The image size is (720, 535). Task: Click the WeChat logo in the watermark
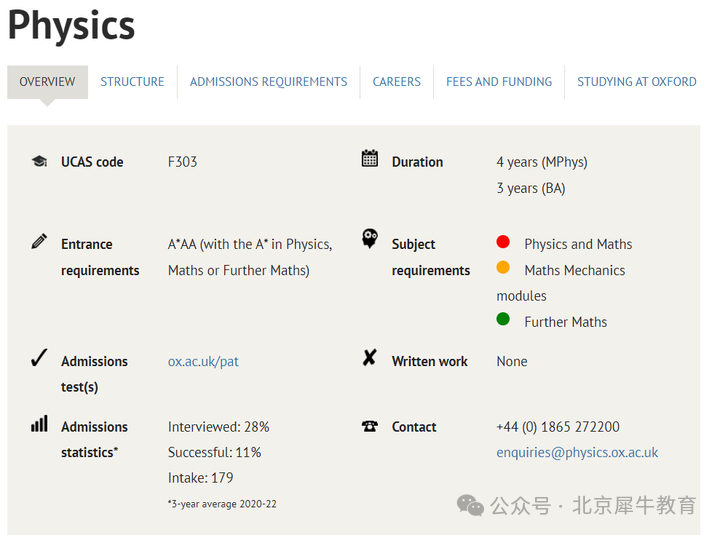click(470, 505)
